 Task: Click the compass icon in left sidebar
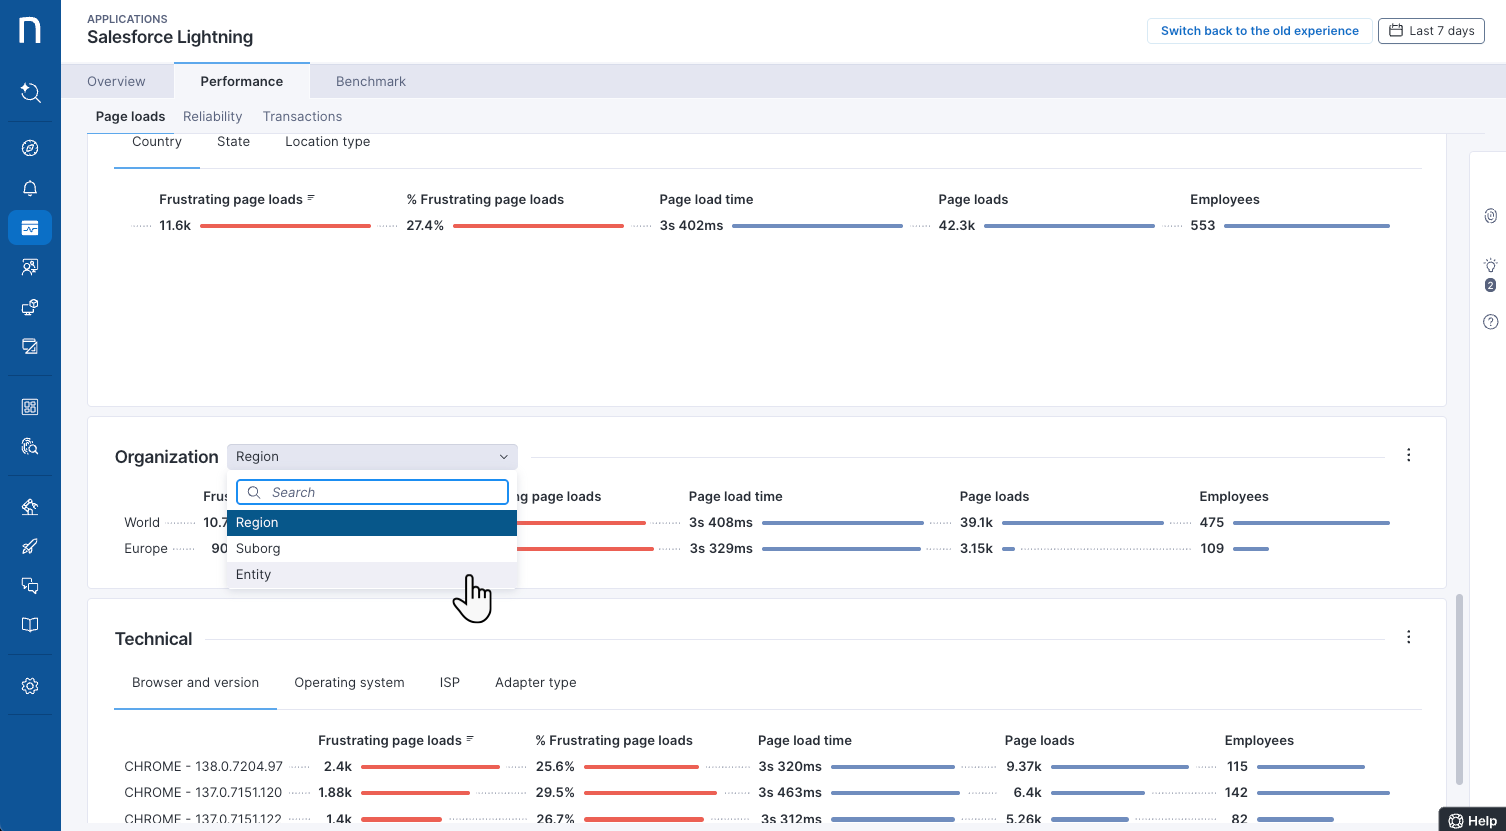click(30, 148)
